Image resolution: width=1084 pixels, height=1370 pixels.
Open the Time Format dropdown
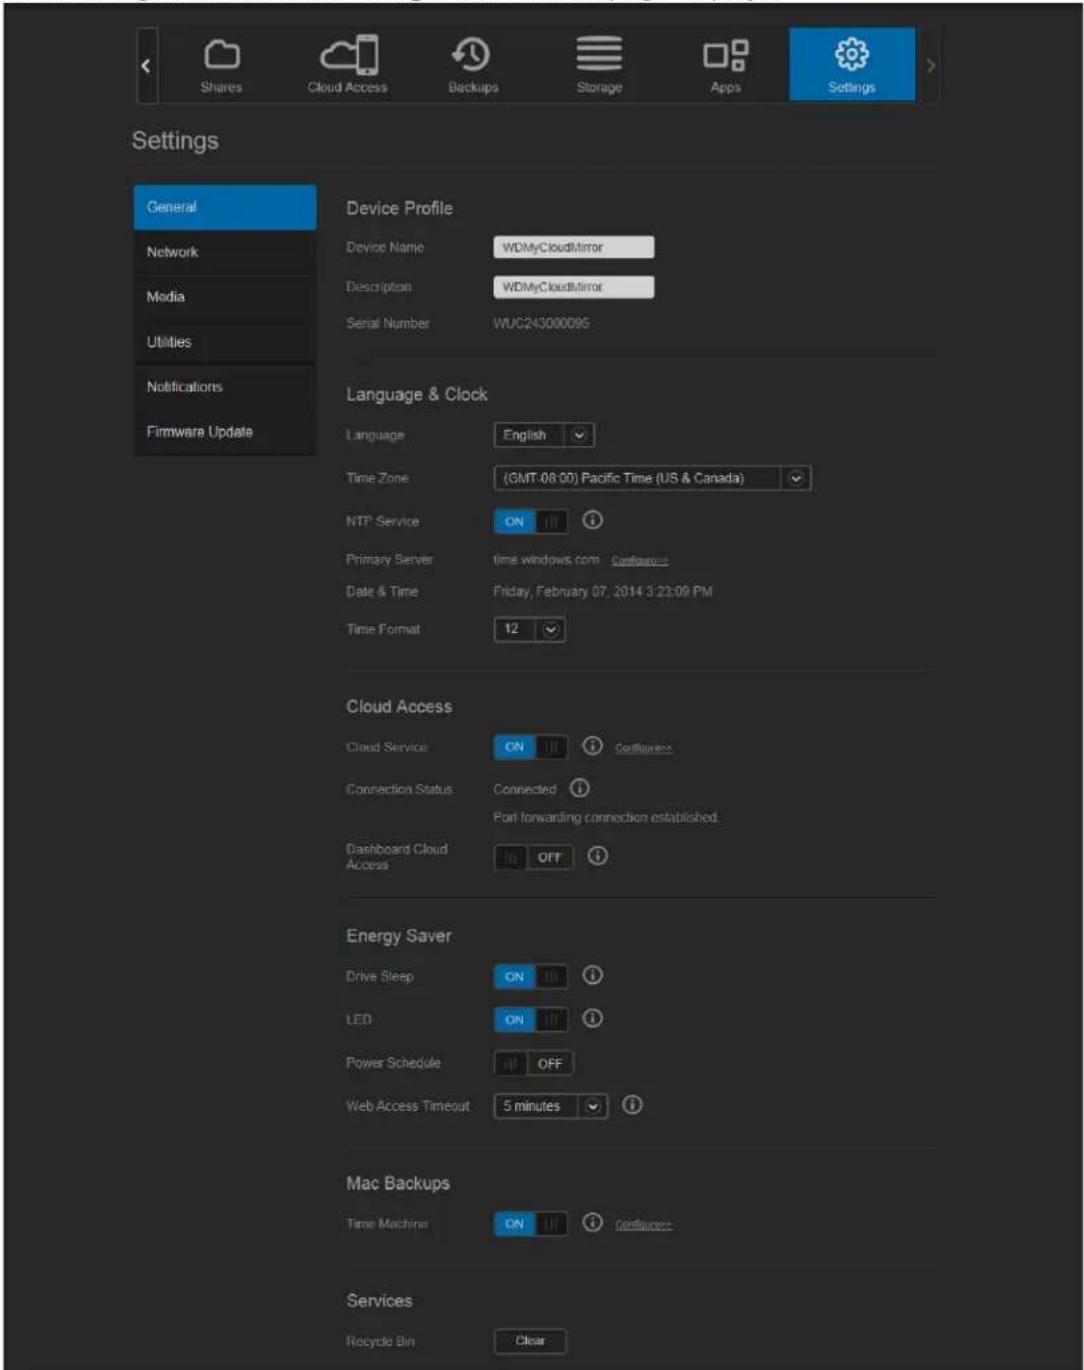[x=530, y=629]
